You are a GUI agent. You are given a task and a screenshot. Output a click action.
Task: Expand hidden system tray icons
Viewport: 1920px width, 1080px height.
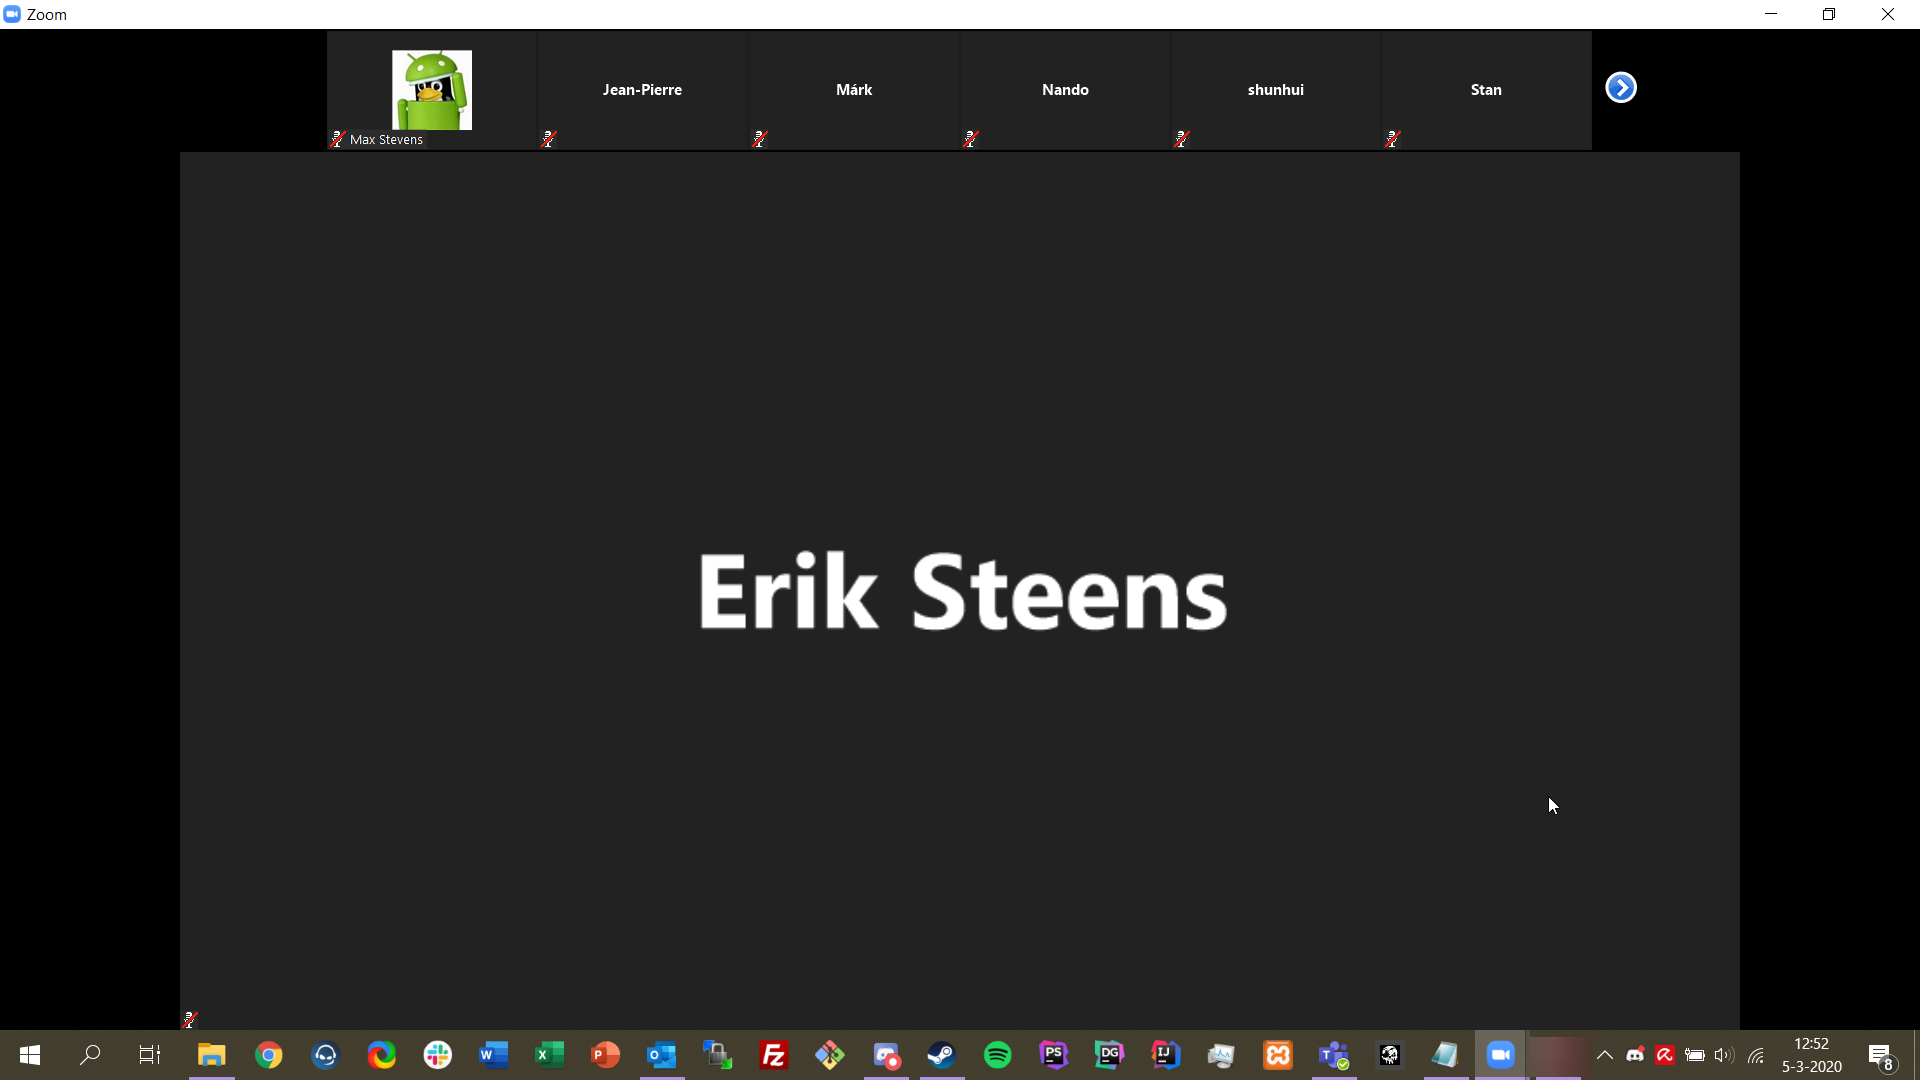coord(1604,1055)
